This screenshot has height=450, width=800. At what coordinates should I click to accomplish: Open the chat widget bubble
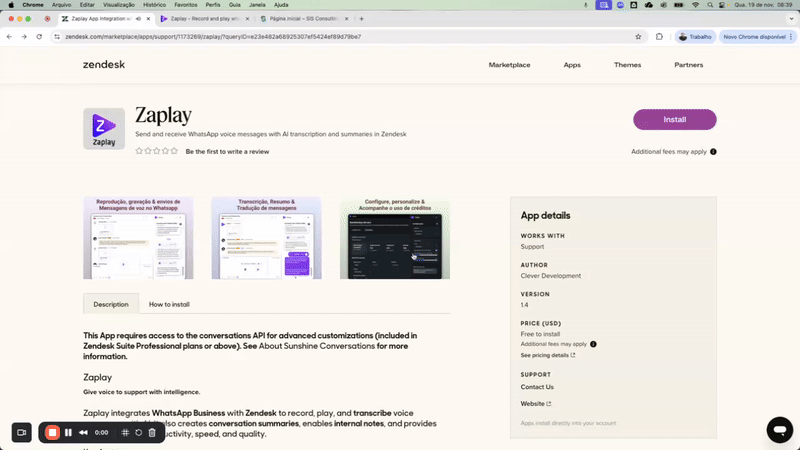(x=779, y=429)
